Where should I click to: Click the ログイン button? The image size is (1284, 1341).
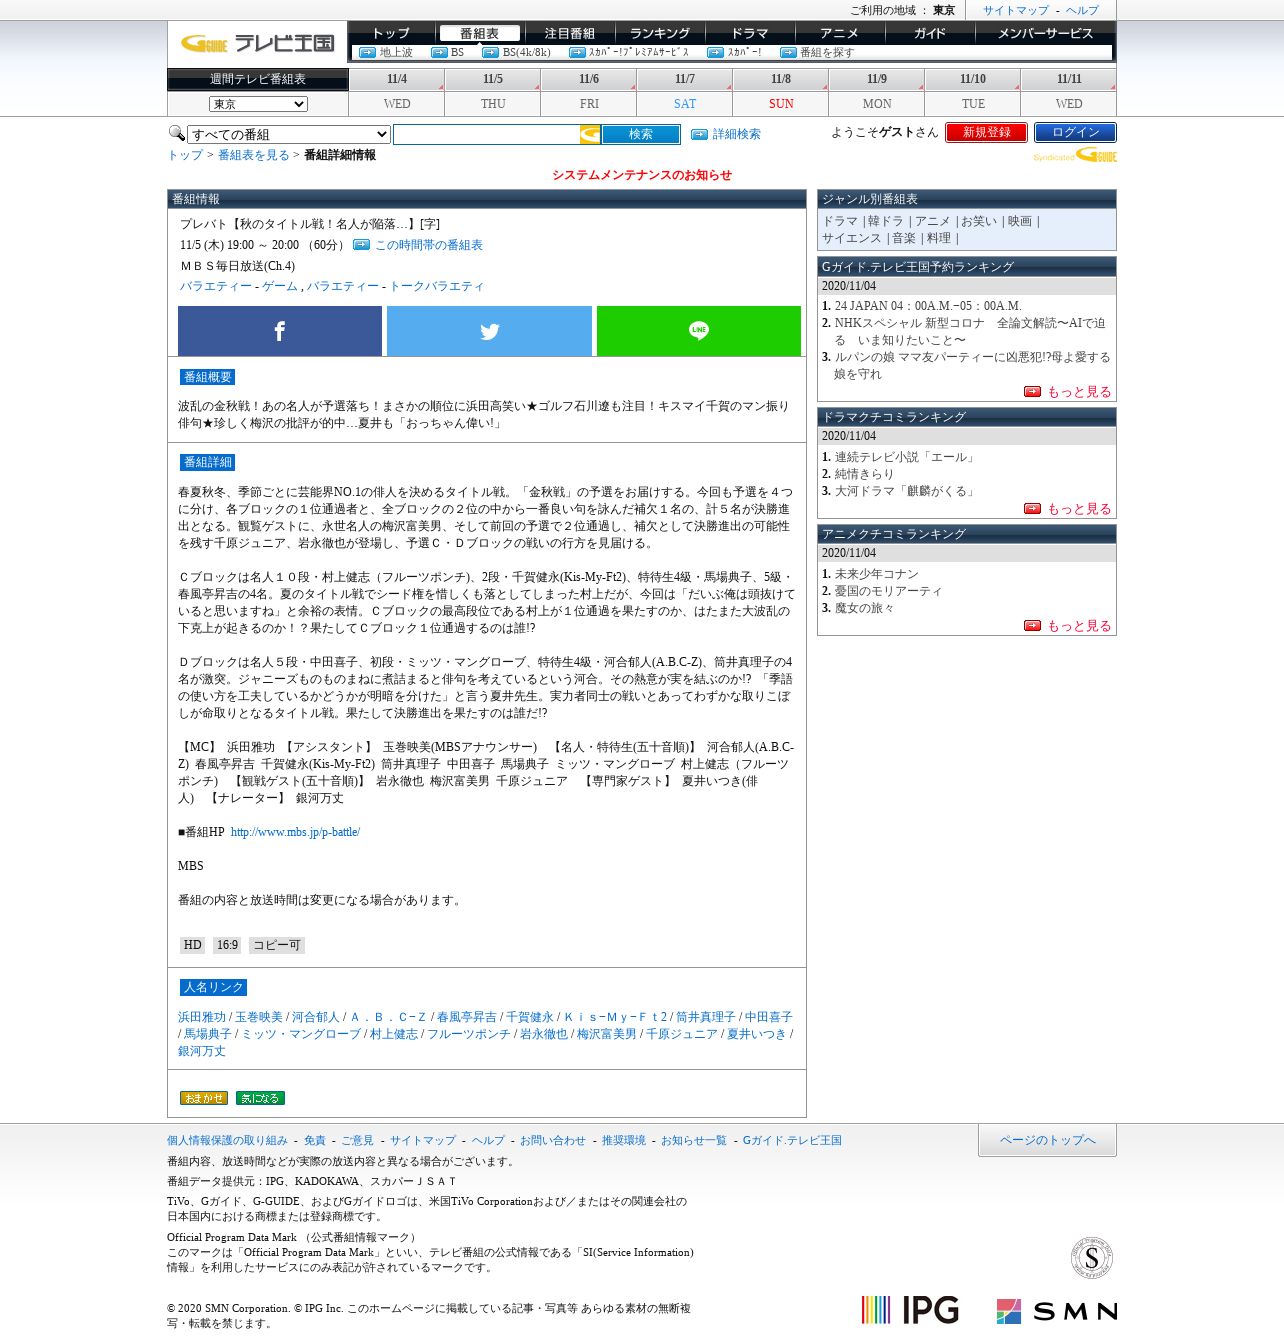click(x=1075, y=132)
